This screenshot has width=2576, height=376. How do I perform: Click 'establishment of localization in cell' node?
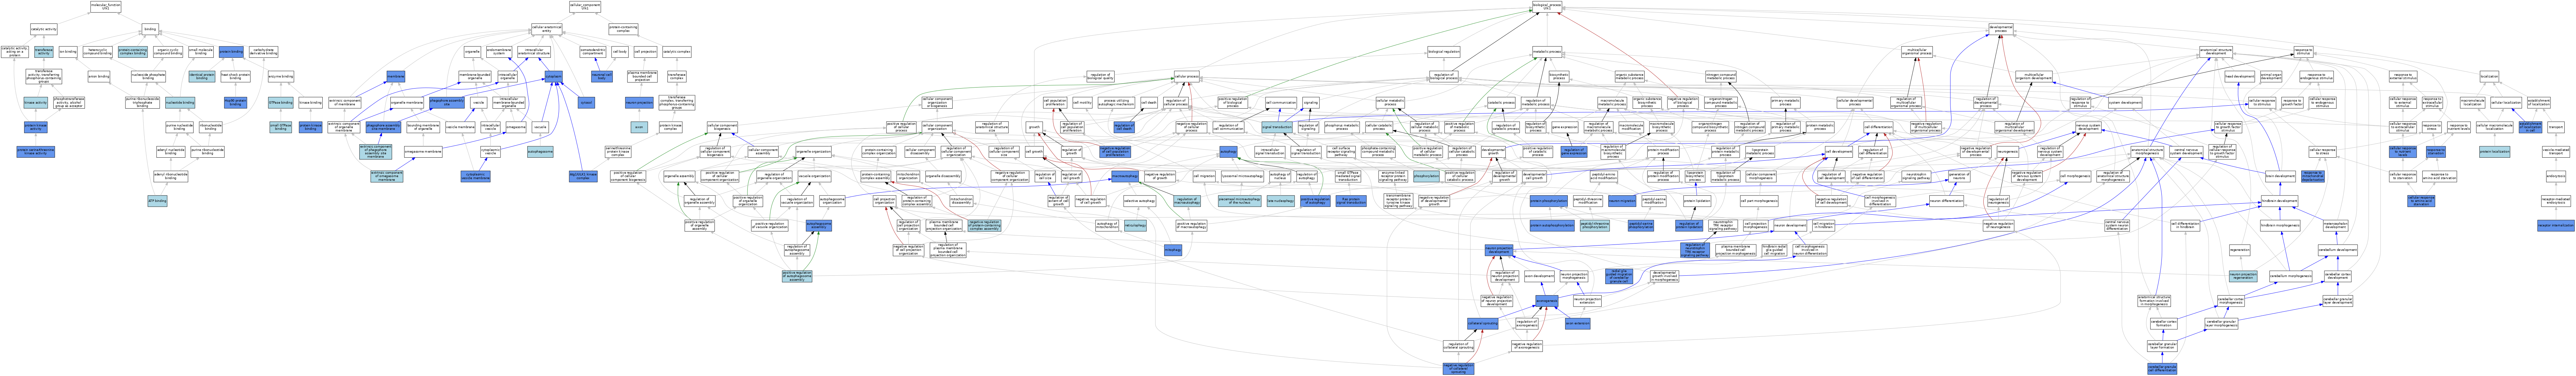2530,127
